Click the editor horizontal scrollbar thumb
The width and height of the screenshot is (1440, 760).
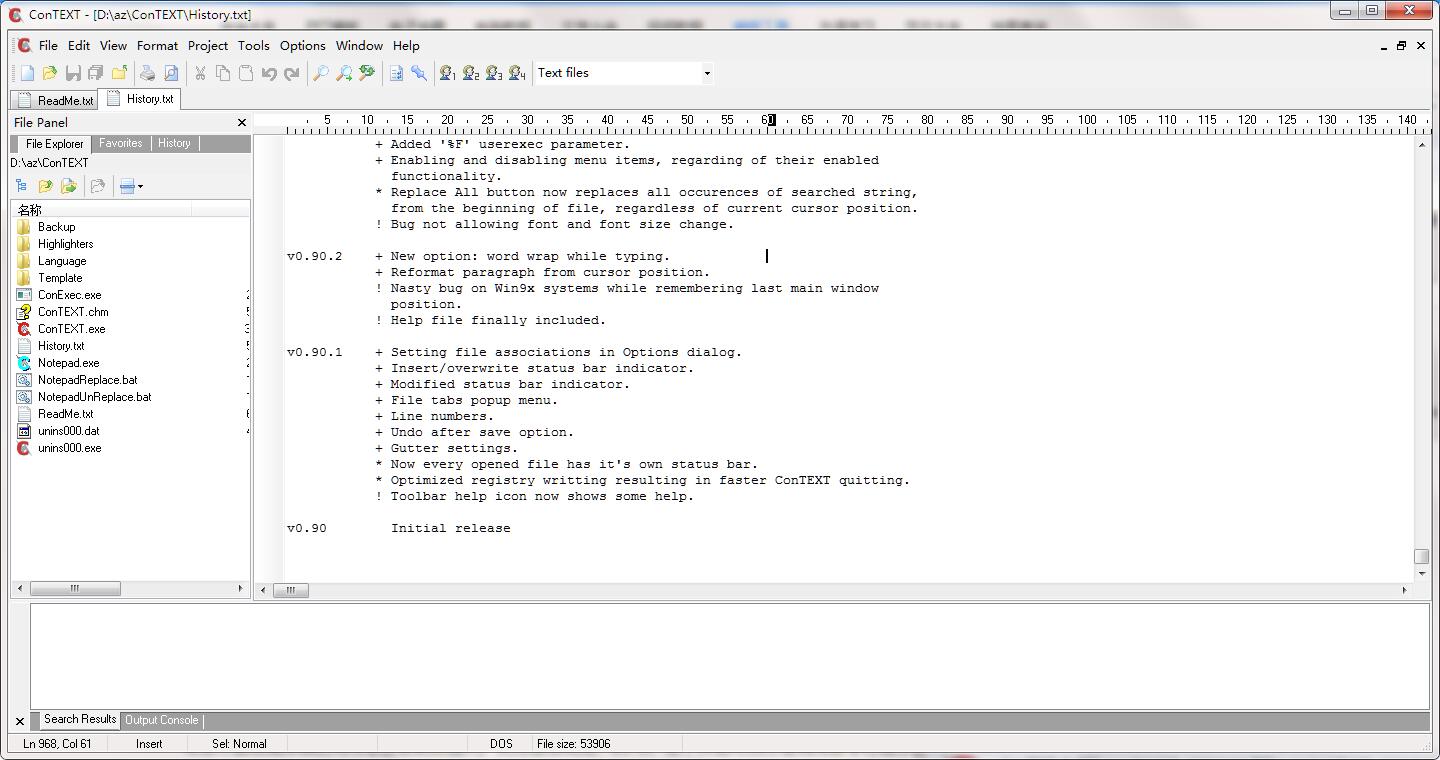tap(291, 590)
